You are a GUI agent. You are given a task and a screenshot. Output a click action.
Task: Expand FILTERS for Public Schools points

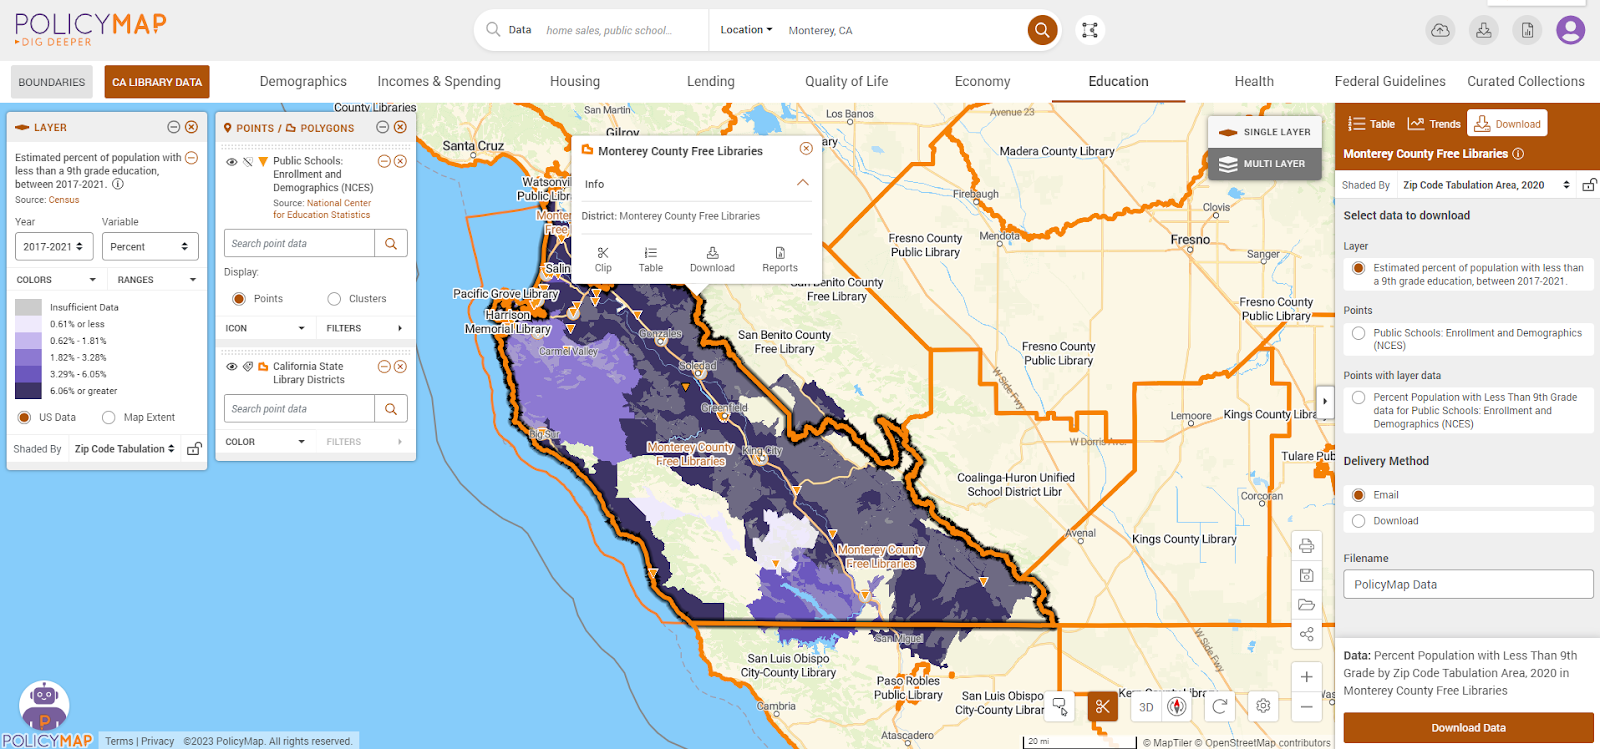(x=364, y=328)
